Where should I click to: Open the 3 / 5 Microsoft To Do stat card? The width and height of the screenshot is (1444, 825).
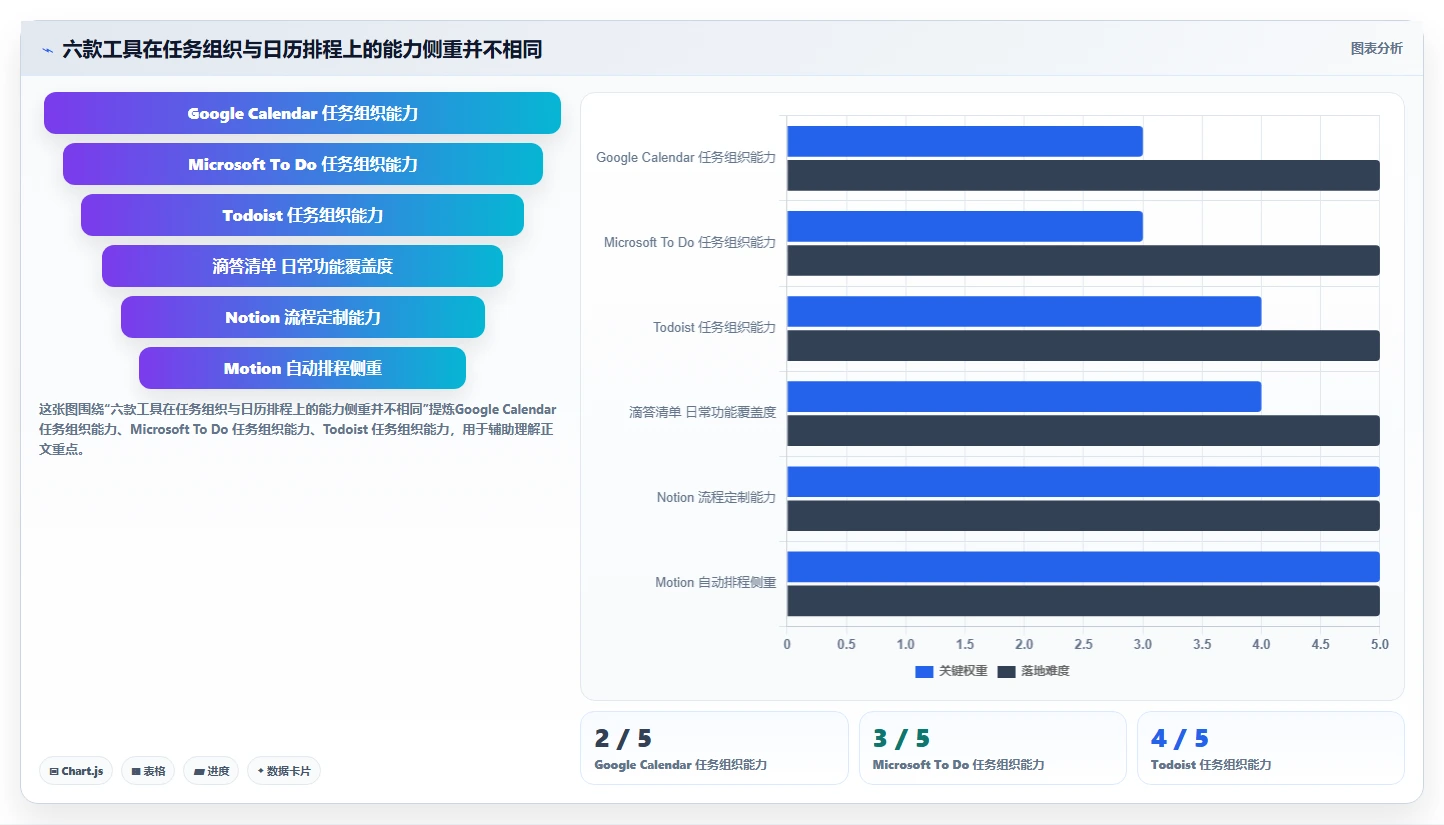point(992,748)
